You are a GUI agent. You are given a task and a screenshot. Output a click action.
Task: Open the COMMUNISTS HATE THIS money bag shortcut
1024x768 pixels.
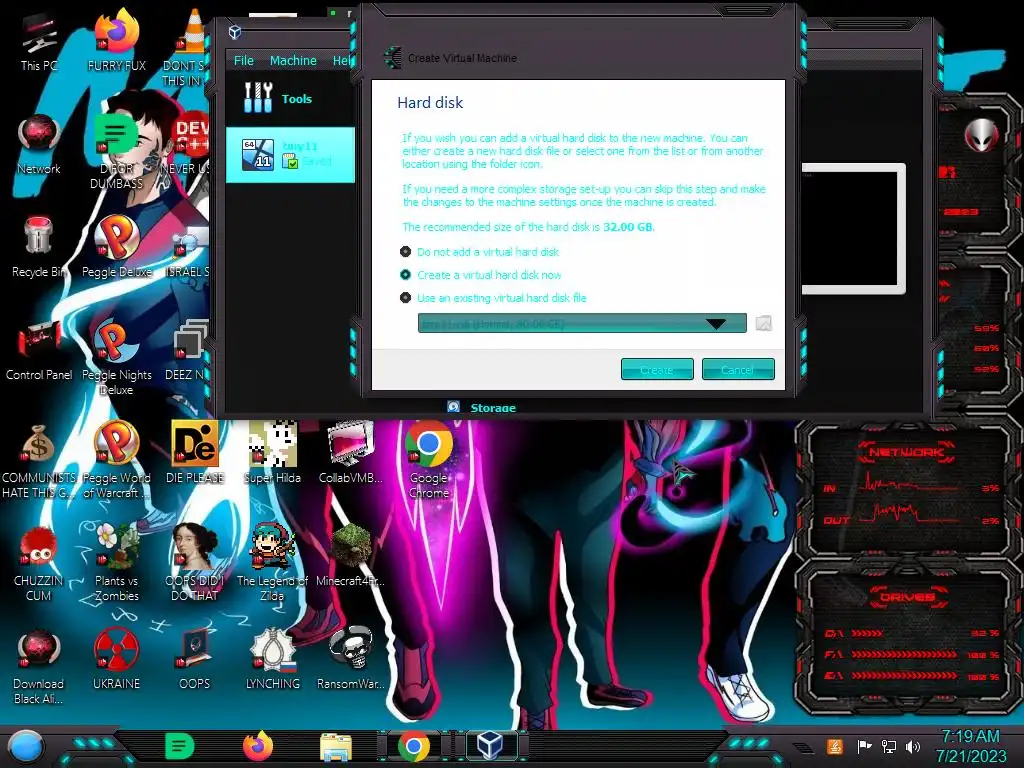pos(39,460)
